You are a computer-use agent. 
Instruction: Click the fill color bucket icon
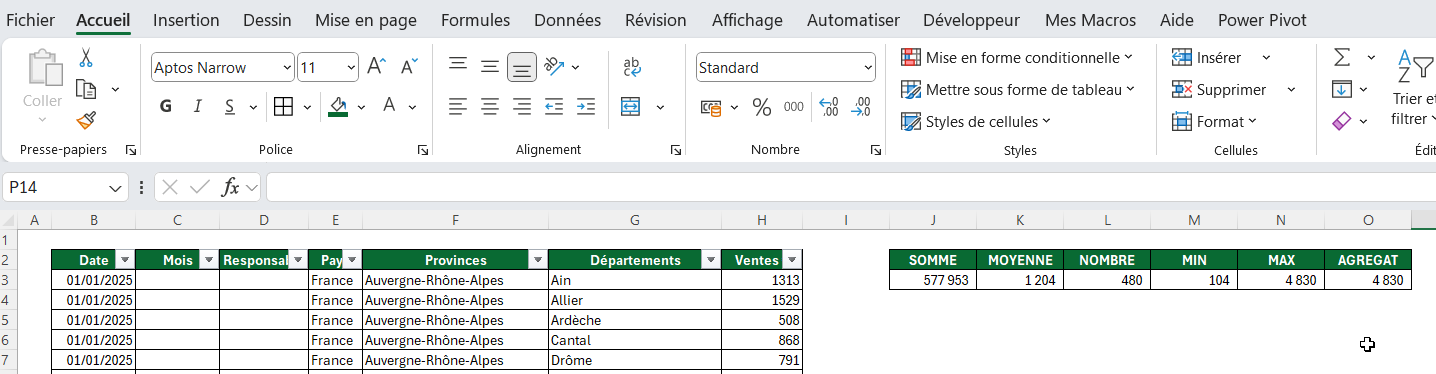(x=338, y=106)
